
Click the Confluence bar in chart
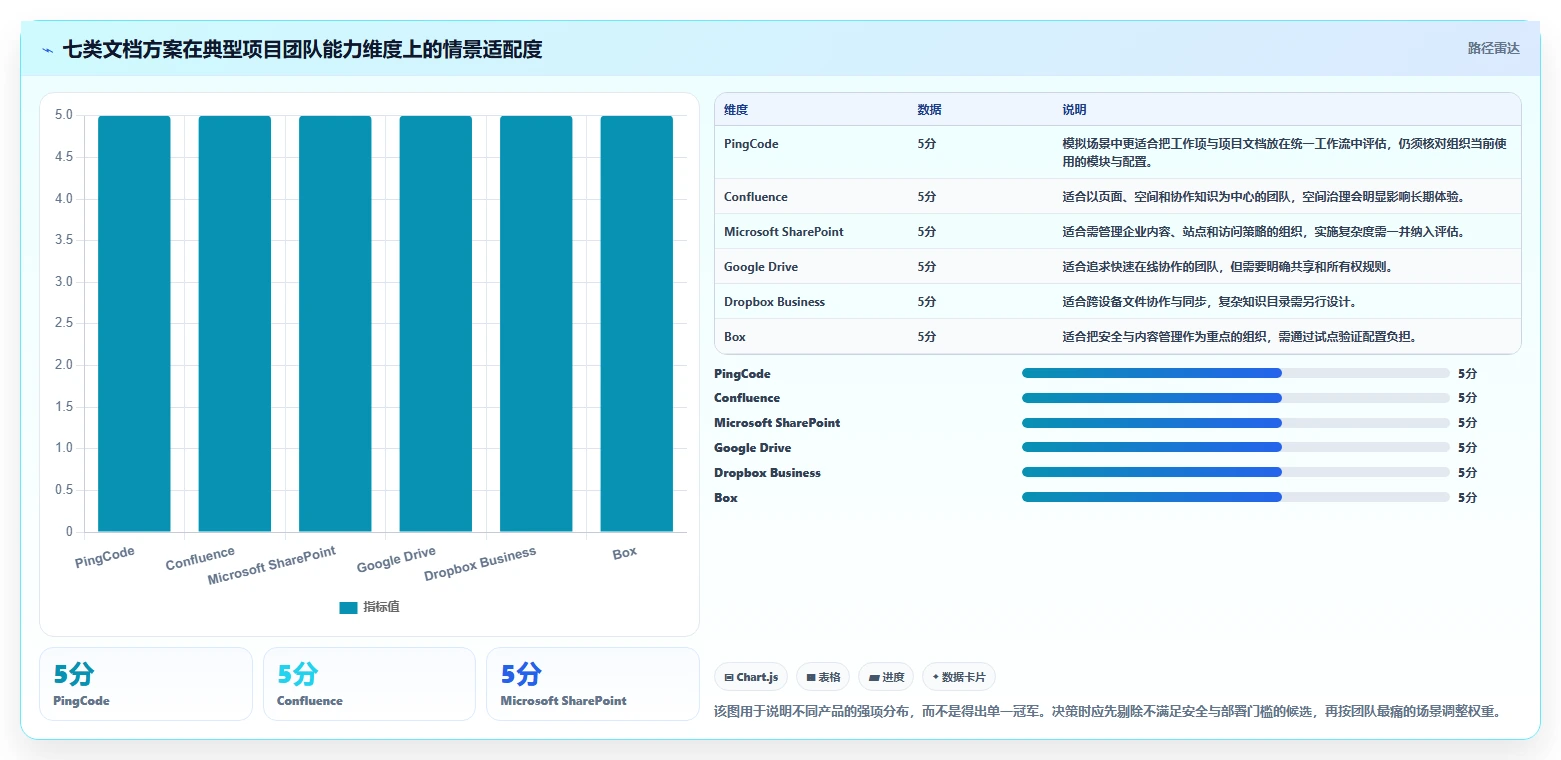coord(235,323)
